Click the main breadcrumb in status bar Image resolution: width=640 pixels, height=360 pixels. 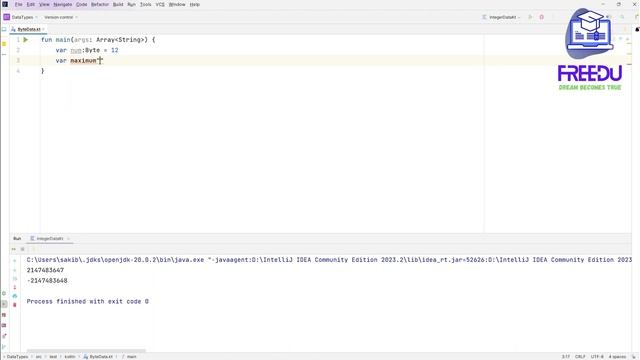pyautogui.click(x=131, y=357)
